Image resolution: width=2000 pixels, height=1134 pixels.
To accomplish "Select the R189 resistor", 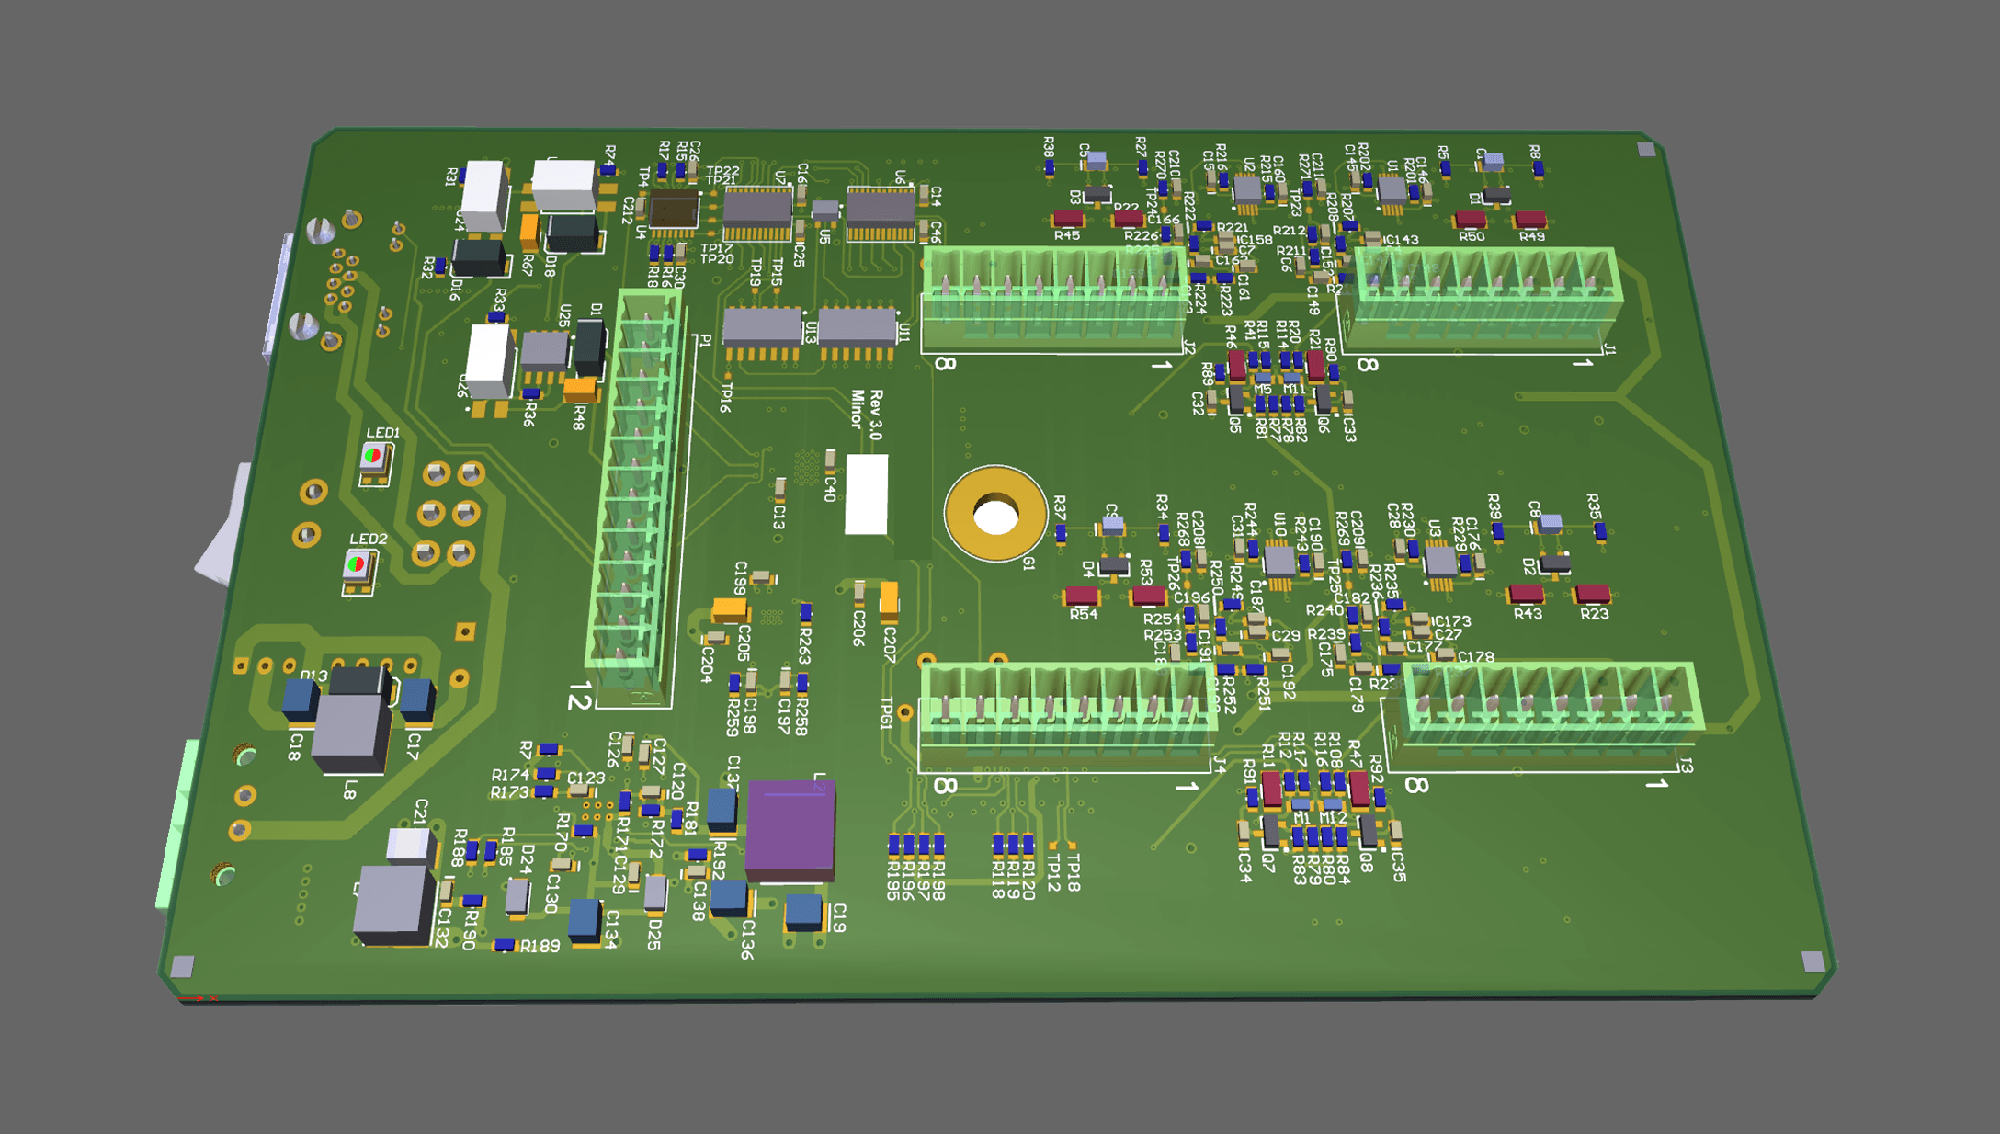I will [505, 944].
